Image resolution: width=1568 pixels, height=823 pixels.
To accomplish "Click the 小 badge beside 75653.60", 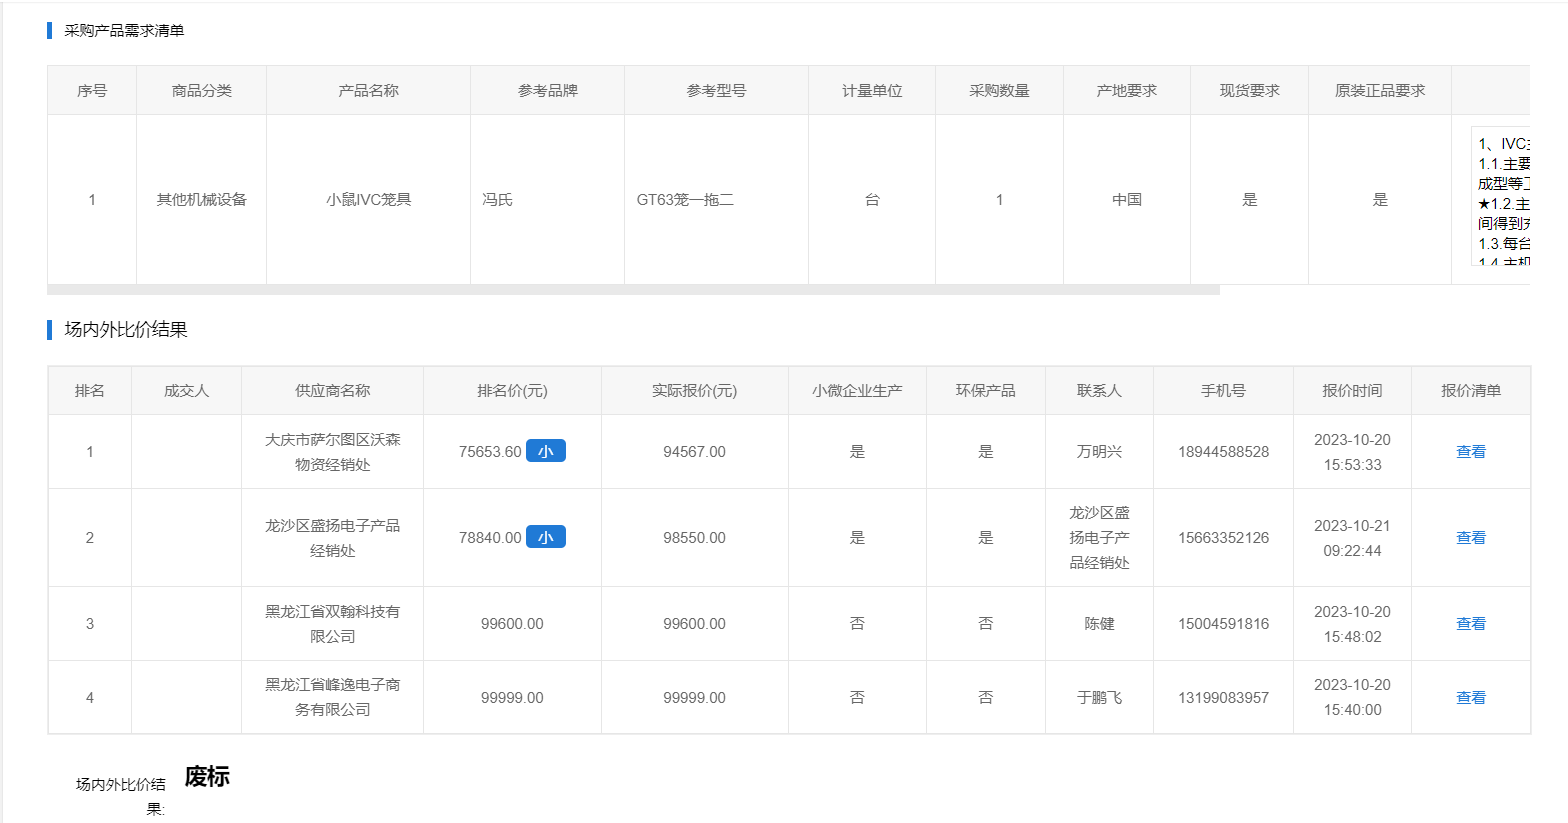I will click(545, 451).
